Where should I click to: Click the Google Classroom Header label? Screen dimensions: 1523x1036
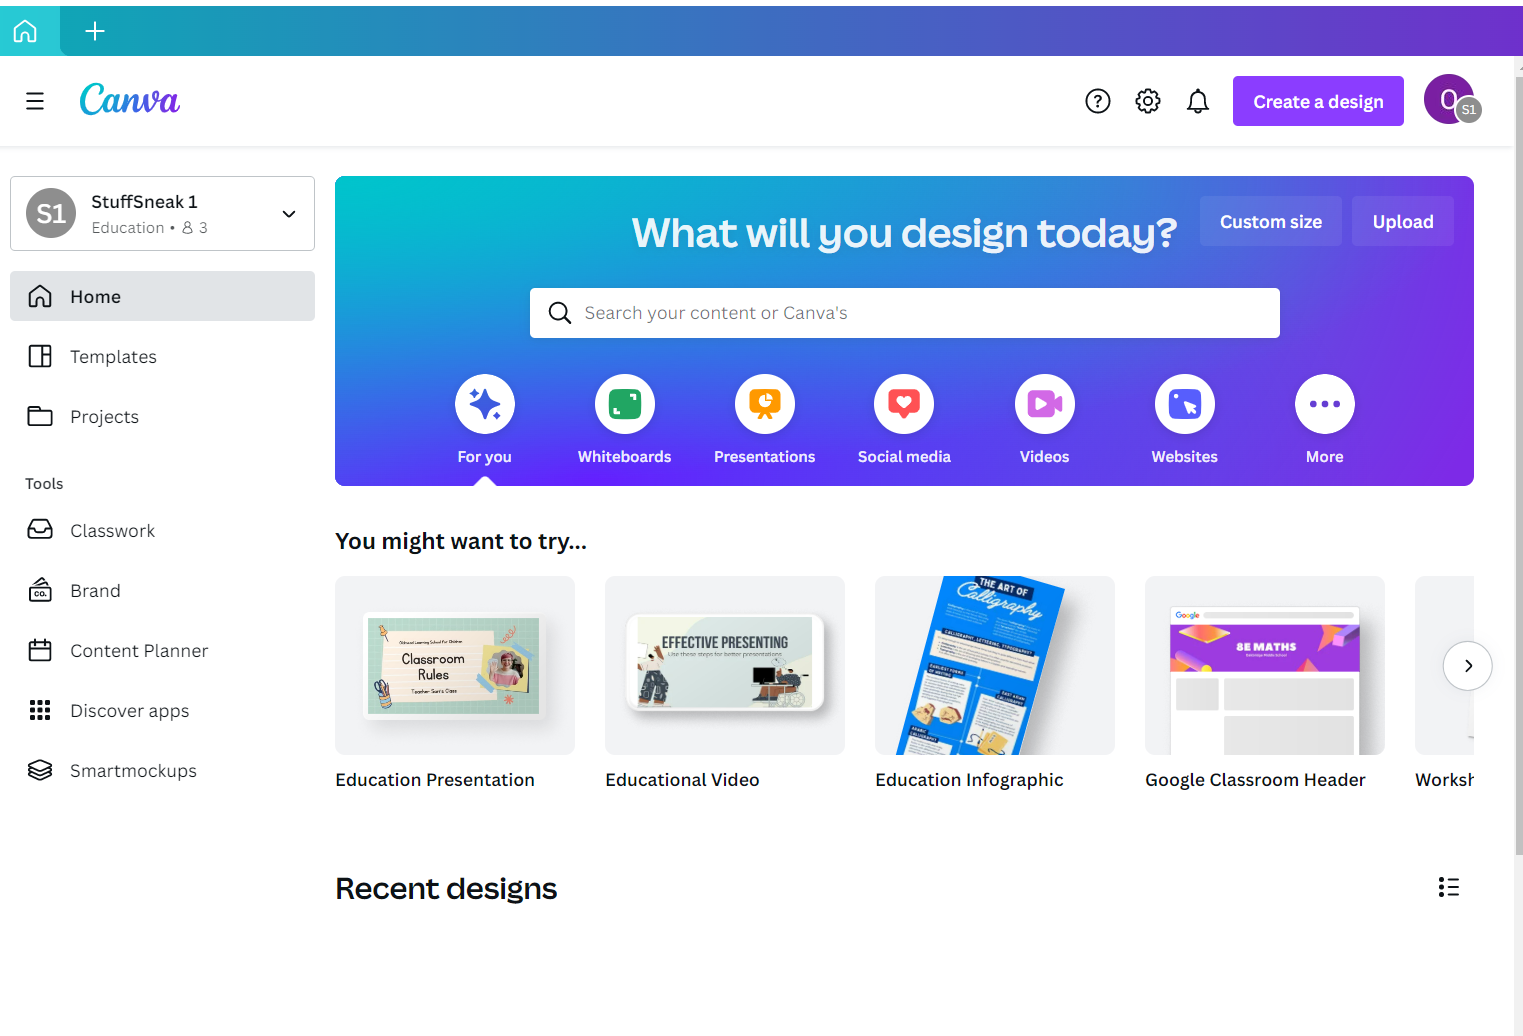coord(1255,780)
